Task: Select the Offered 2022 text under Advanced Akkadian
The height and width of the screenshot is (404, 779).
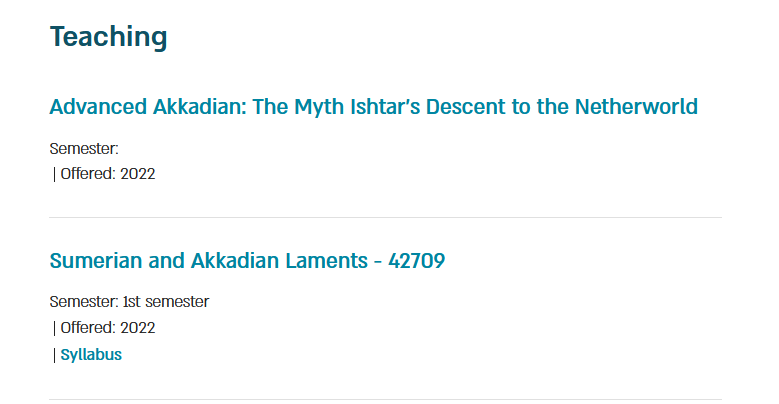Action: pos(108,174)
